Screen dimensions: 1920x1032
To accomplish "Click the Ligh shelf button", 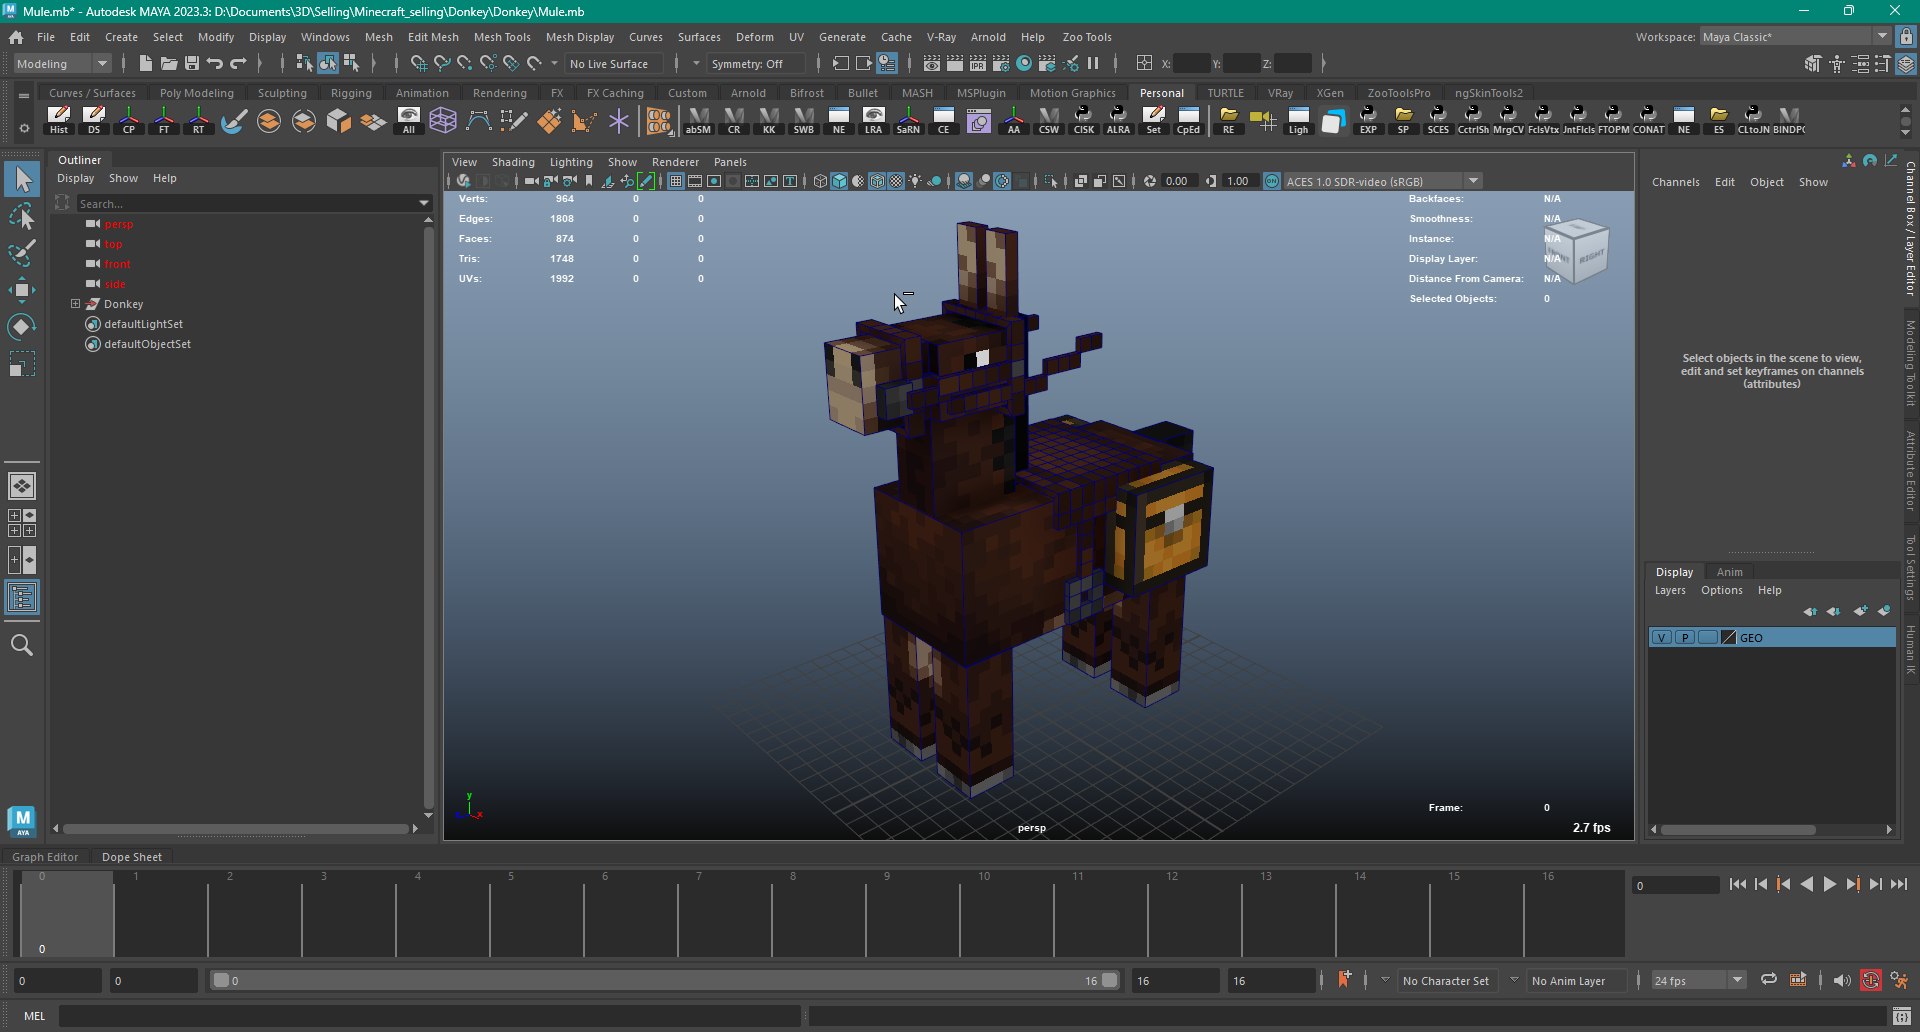I will click(x=1298, y=120).
